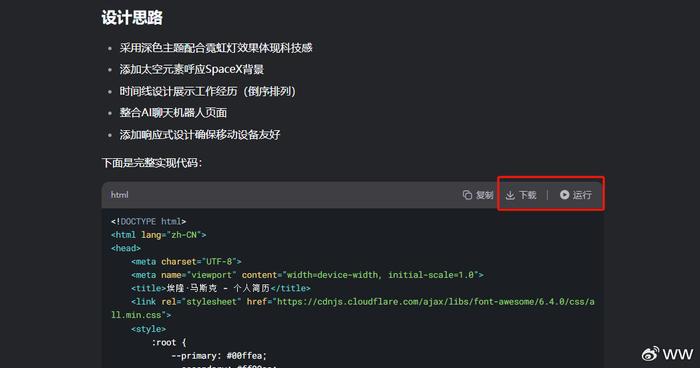Click the text 下面是完整实现代码

152,163
